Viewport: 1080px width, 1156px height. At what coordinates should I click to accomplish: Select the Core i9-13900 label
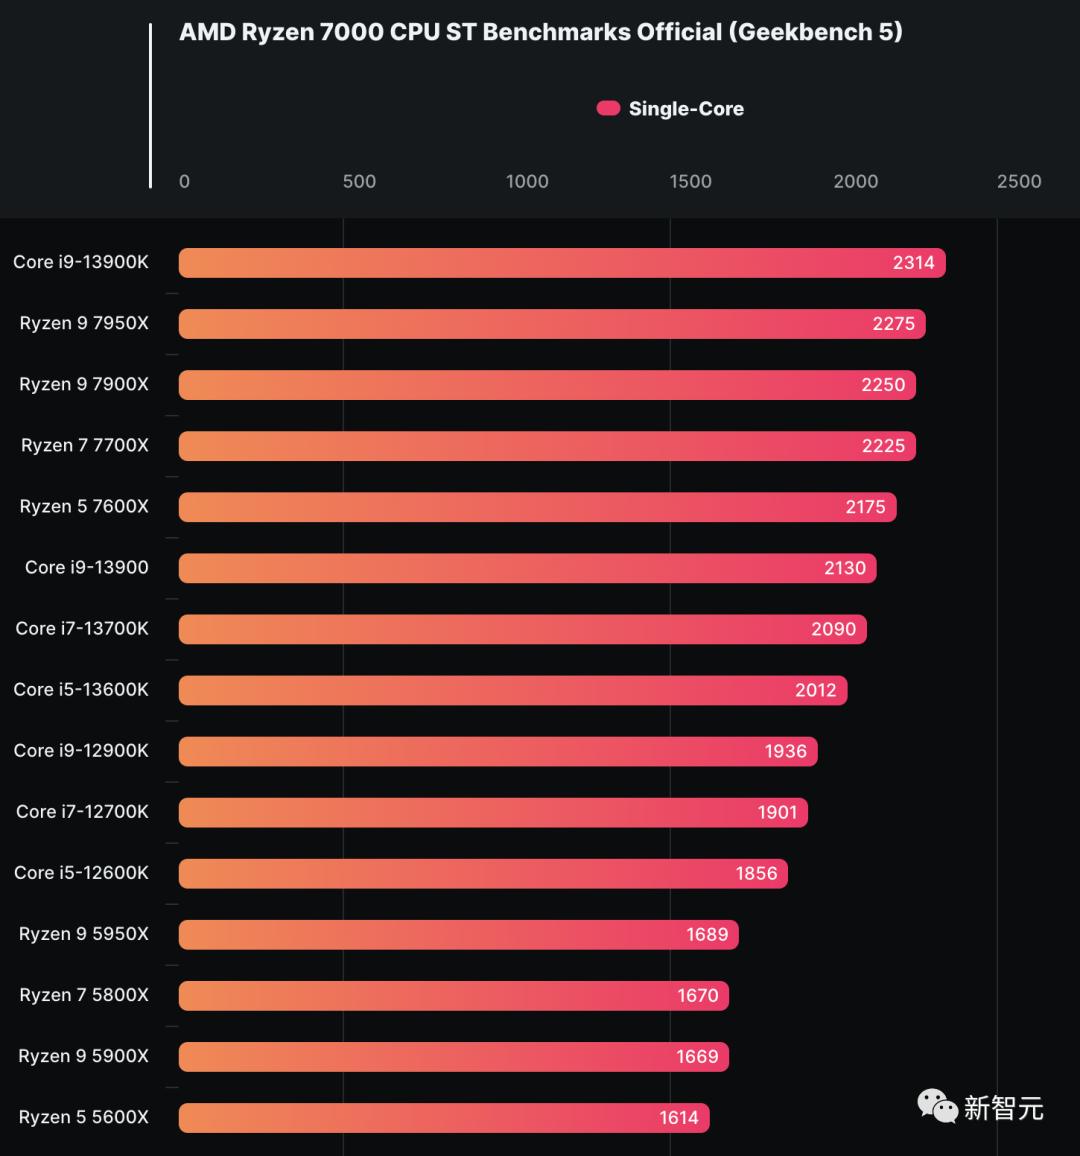coord(87,568)
